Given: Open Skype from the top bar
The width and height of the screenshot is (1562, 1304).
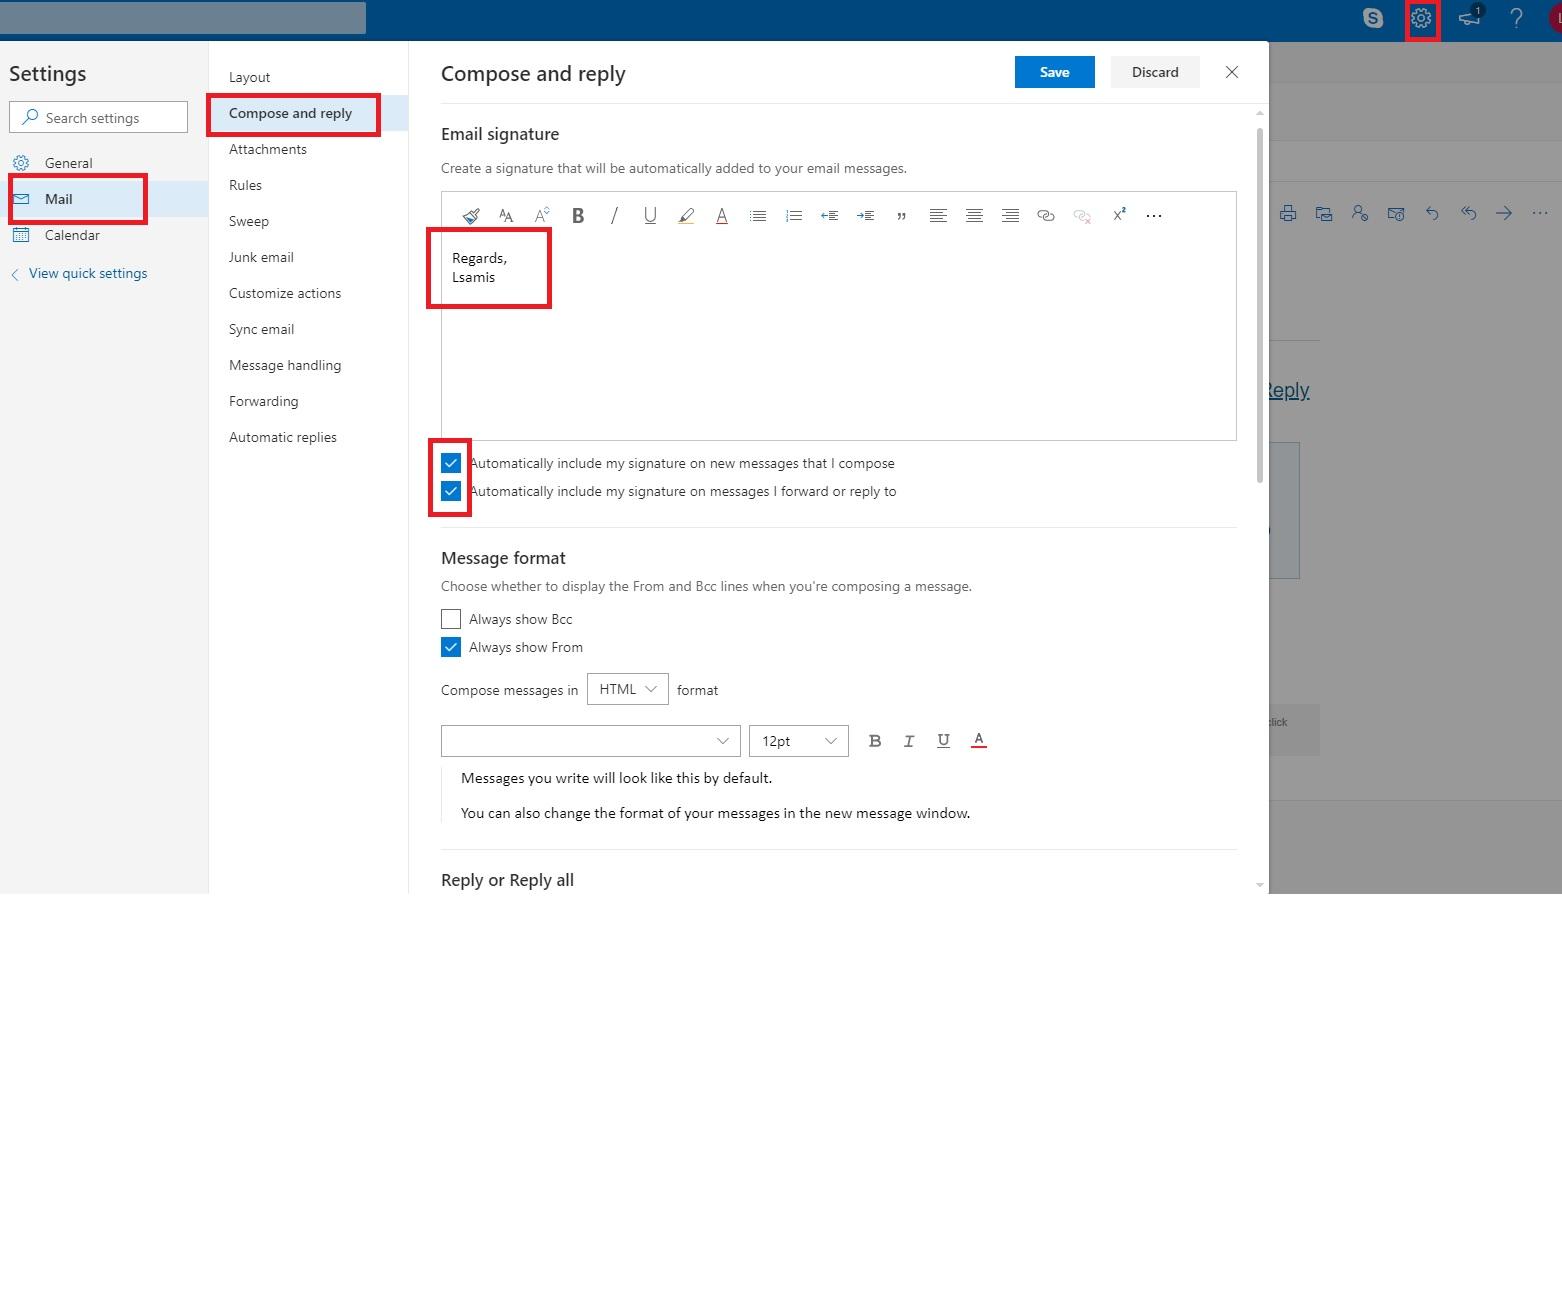Looking at the screenshot, I should (1373, 18).
